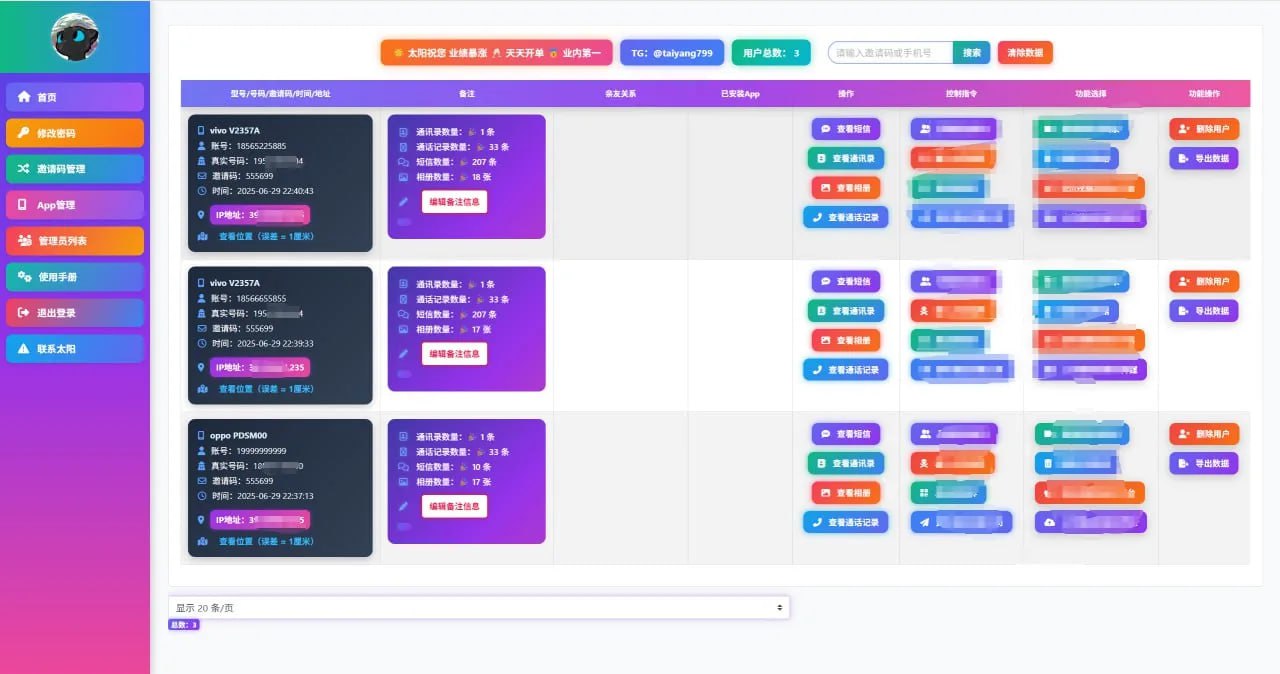1280x674 pixels.
Task: Click the phone icon for App管理
Action: 24,205
